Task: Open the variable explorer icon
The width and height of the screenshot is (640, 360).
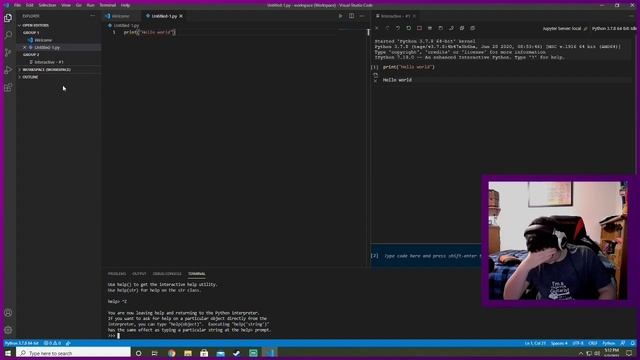Action: (x=430, y=28)
